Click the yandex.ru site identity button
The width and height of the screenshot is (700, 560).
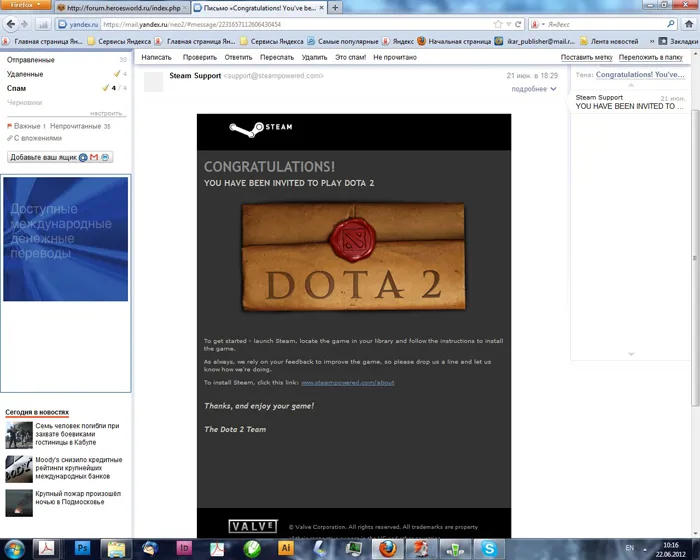79,24
